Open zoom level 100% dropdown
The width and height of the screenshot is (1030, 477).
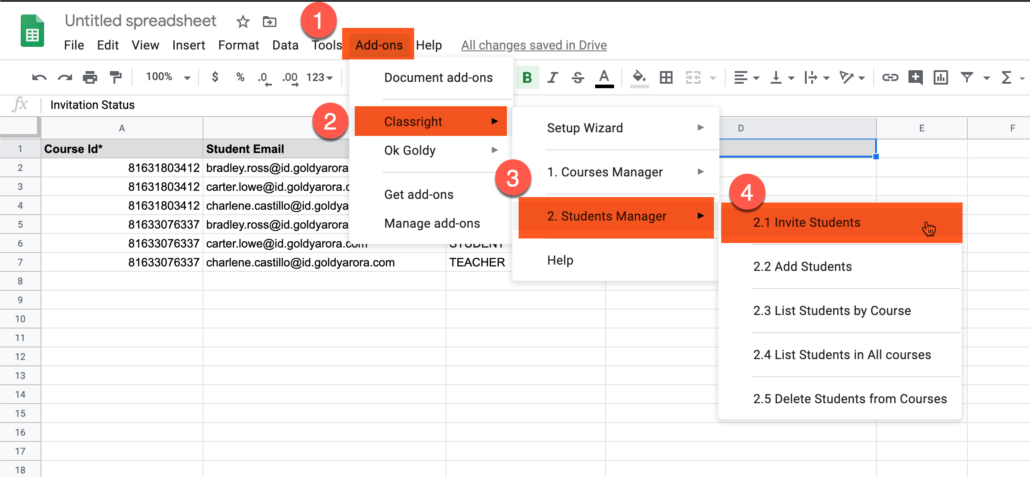(x=168, y=78)
